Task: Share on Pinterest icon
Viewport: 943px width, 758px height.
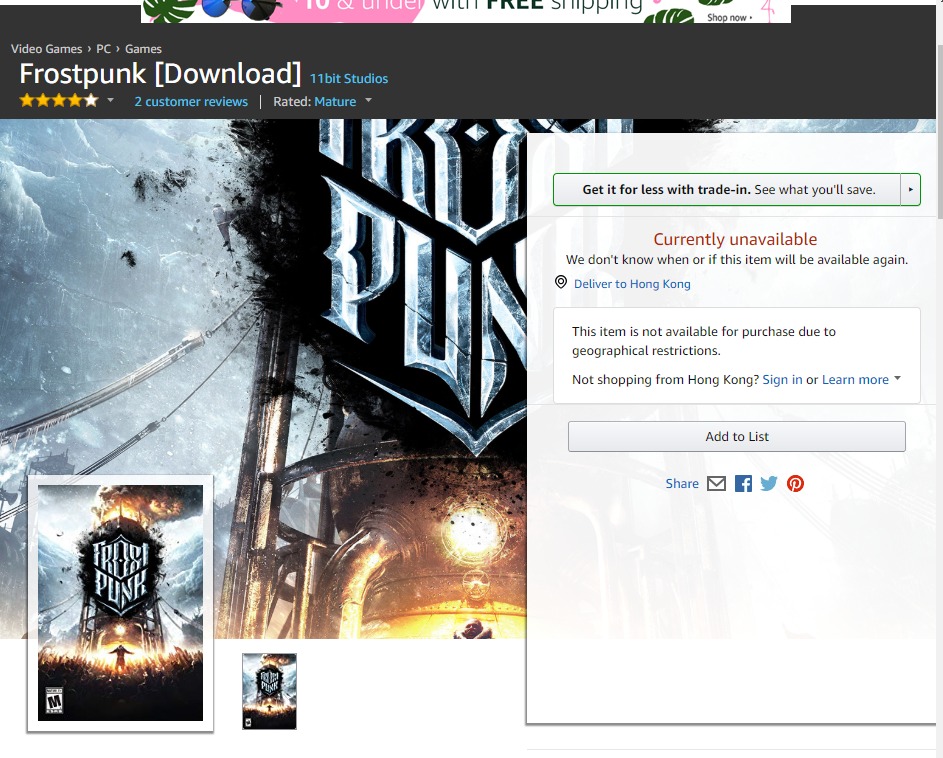Action: click(x=795, y=484)
